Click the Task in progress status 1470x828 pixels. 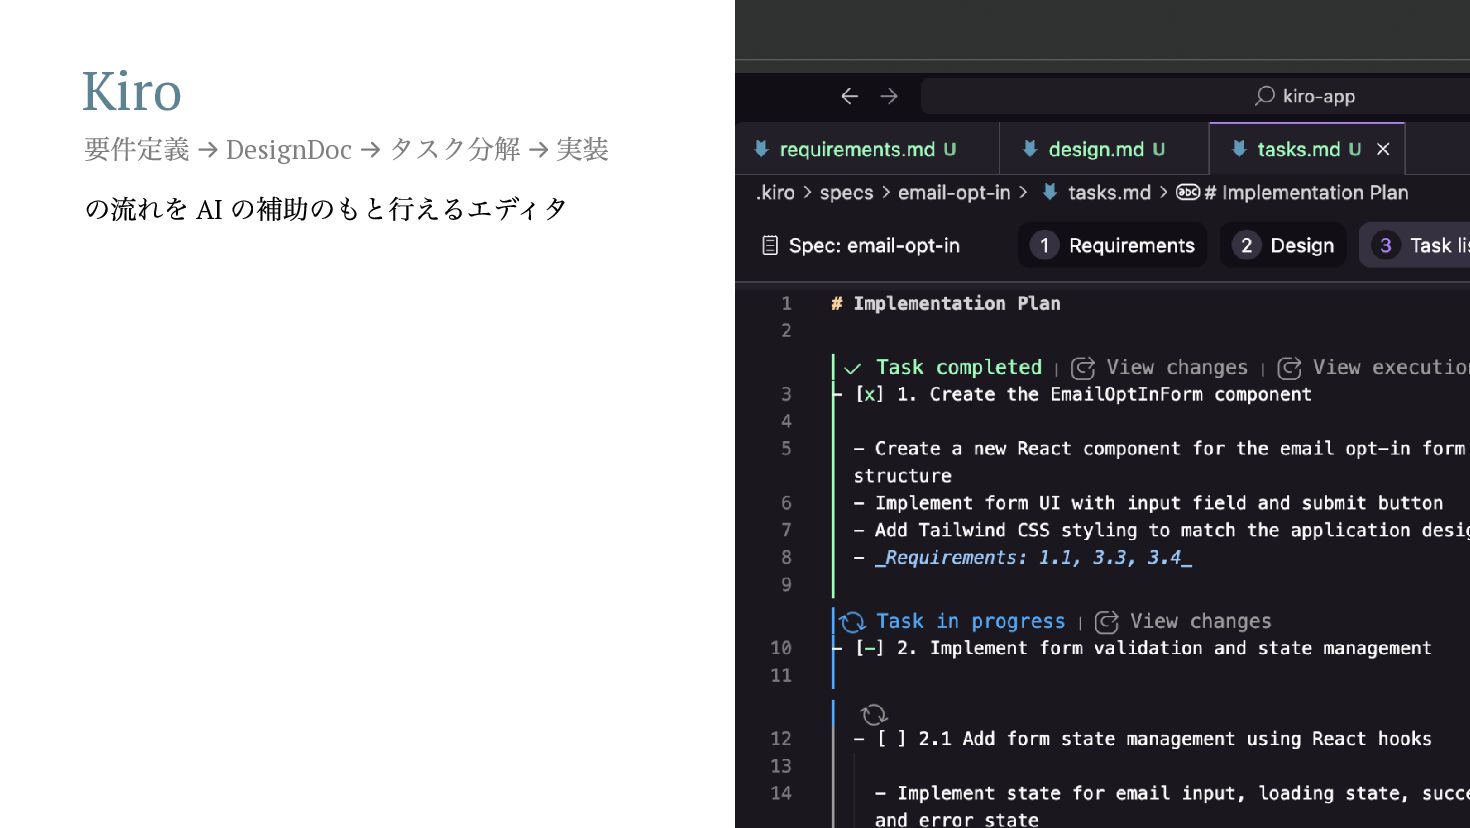(x=970, y=621)
